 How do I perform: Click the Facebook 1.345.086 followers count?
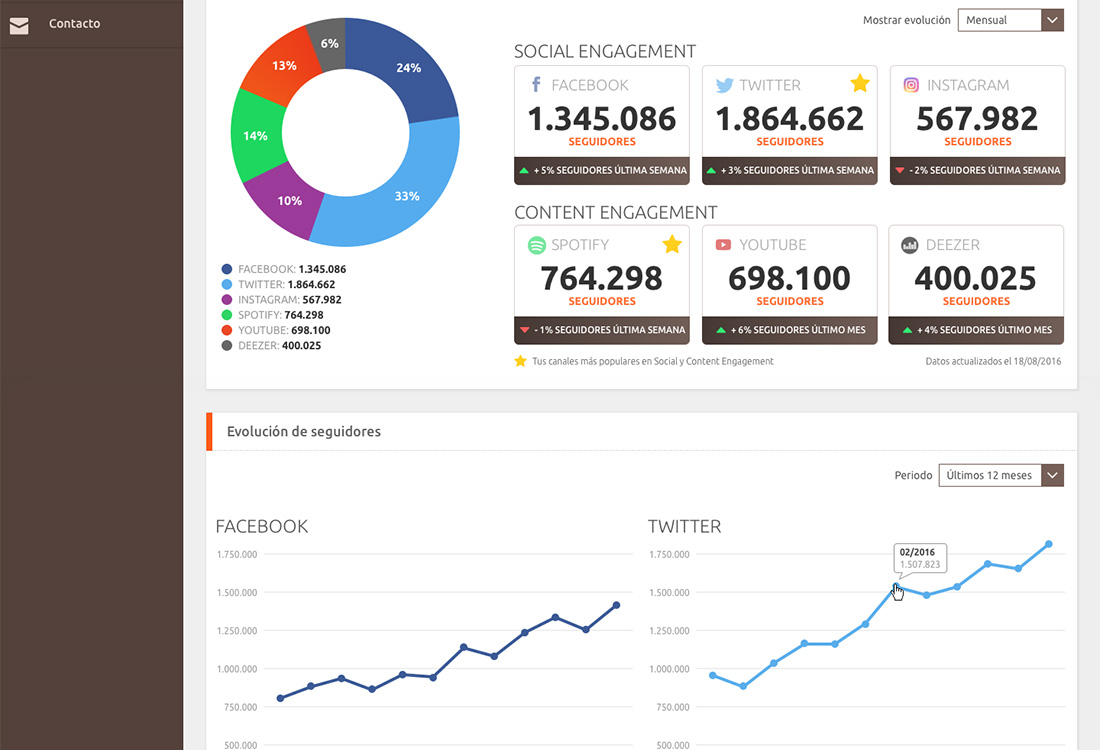pos(602,119)
